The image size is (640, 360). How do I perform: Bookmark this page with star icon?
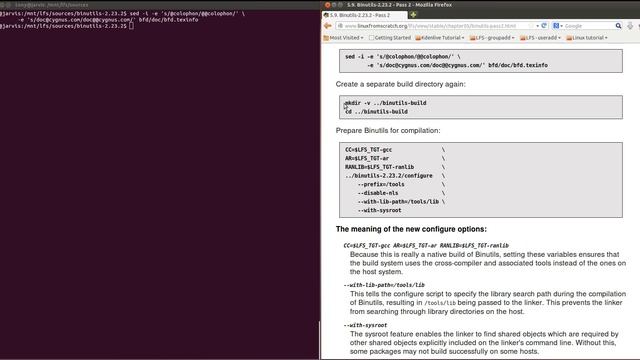[531, 26]
